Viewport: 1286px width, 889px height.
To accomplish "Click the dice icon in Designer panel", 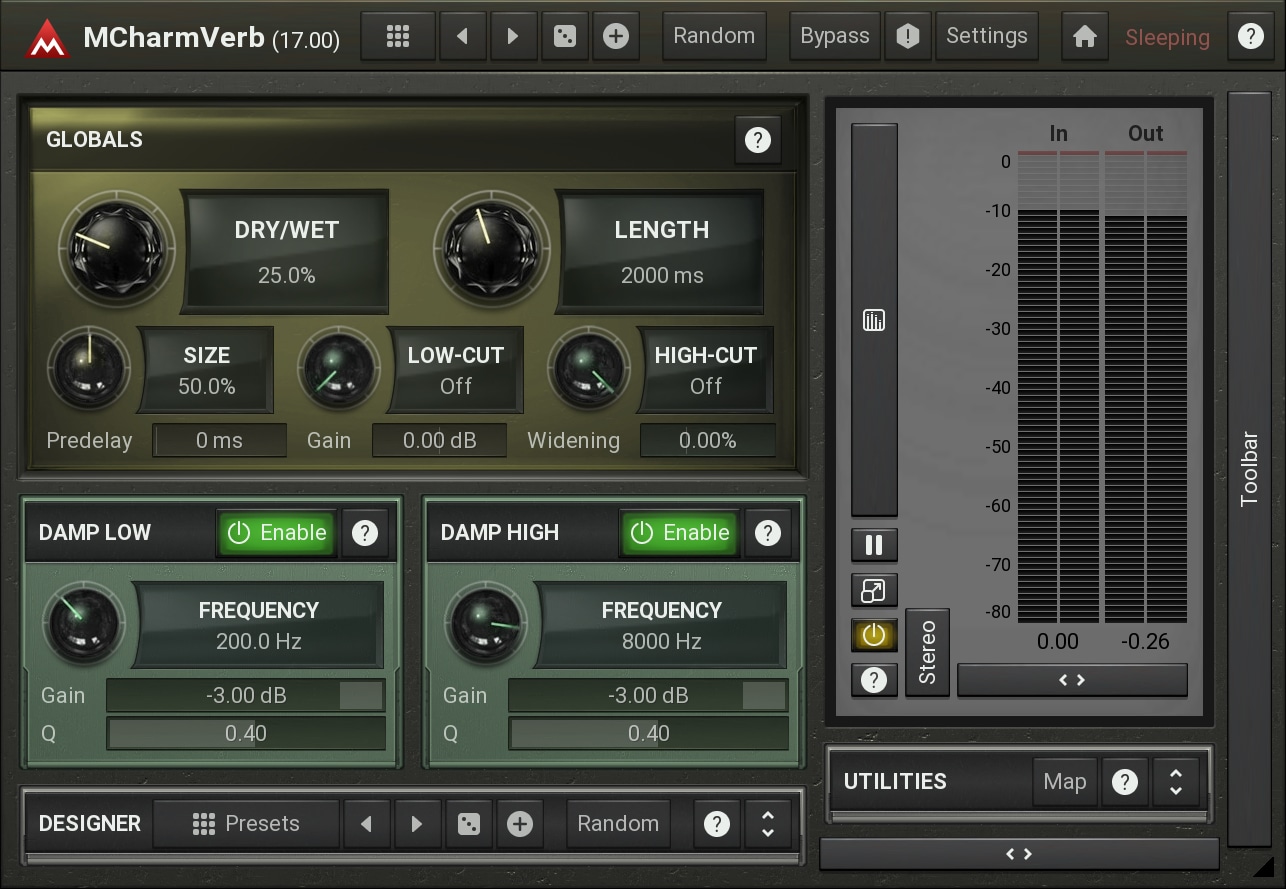I will point(468,824).
